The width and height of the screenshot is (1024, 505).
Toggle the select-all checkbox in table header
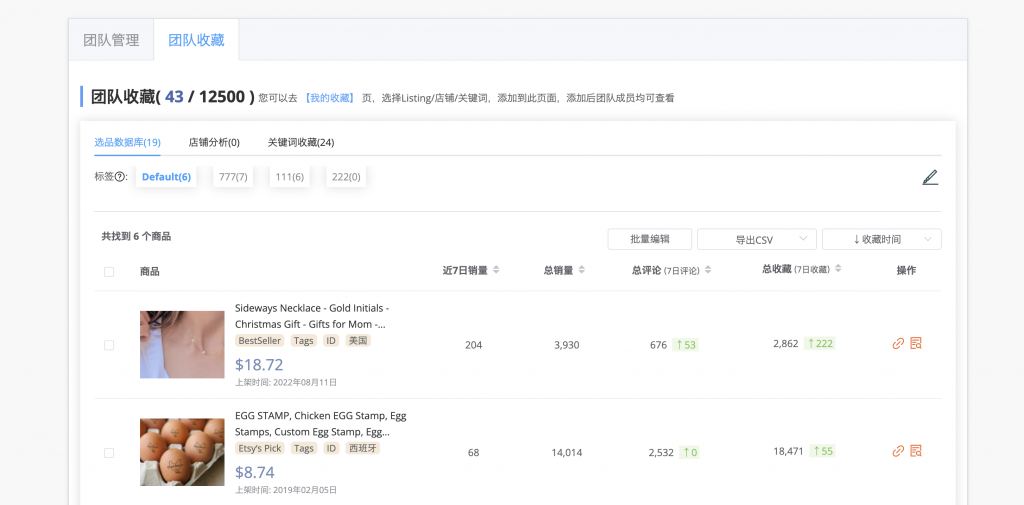click(109, 271)
